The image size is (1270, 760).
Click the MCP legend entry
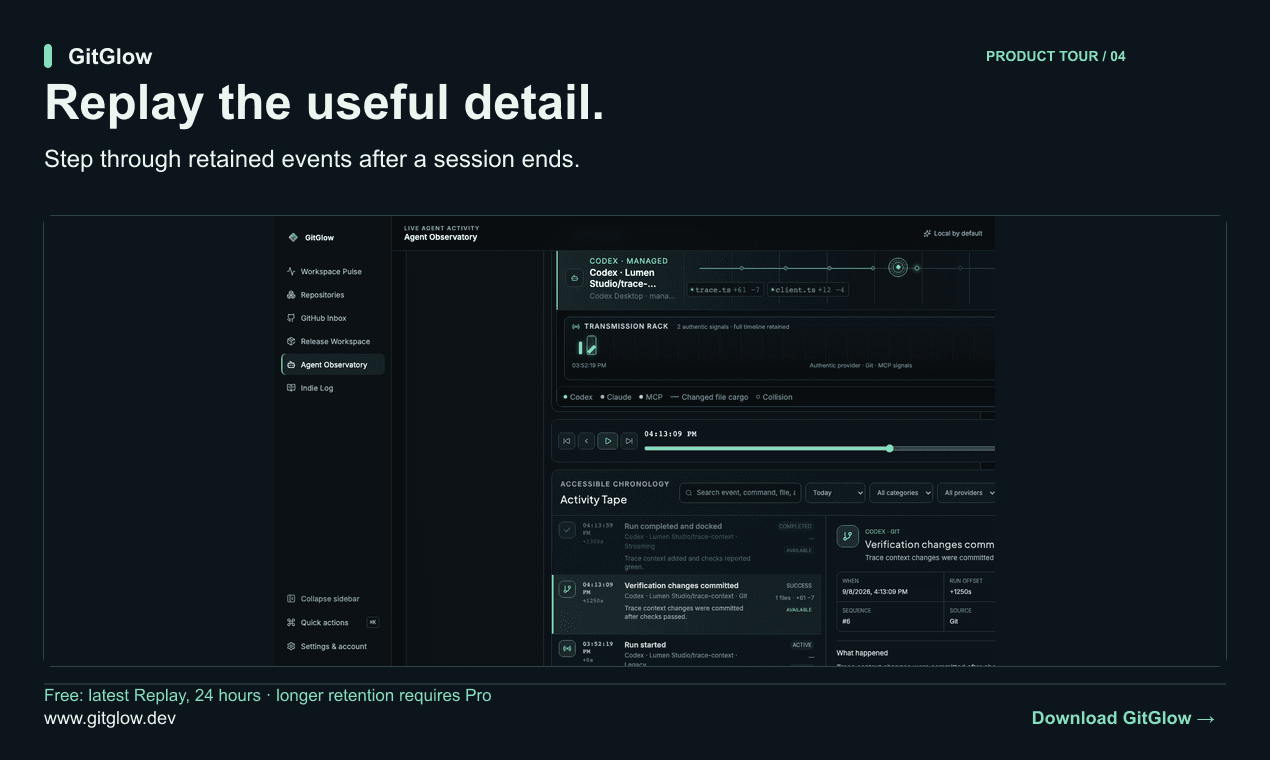[x=651, y=397]
